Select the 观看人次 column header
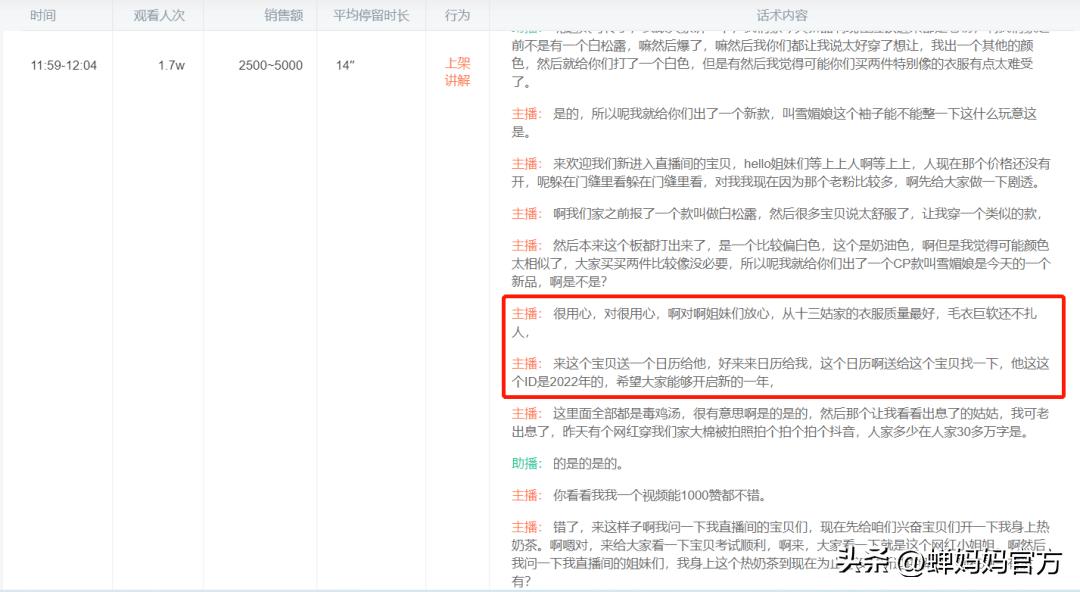 pyautogui.click(x=158, y=15)
